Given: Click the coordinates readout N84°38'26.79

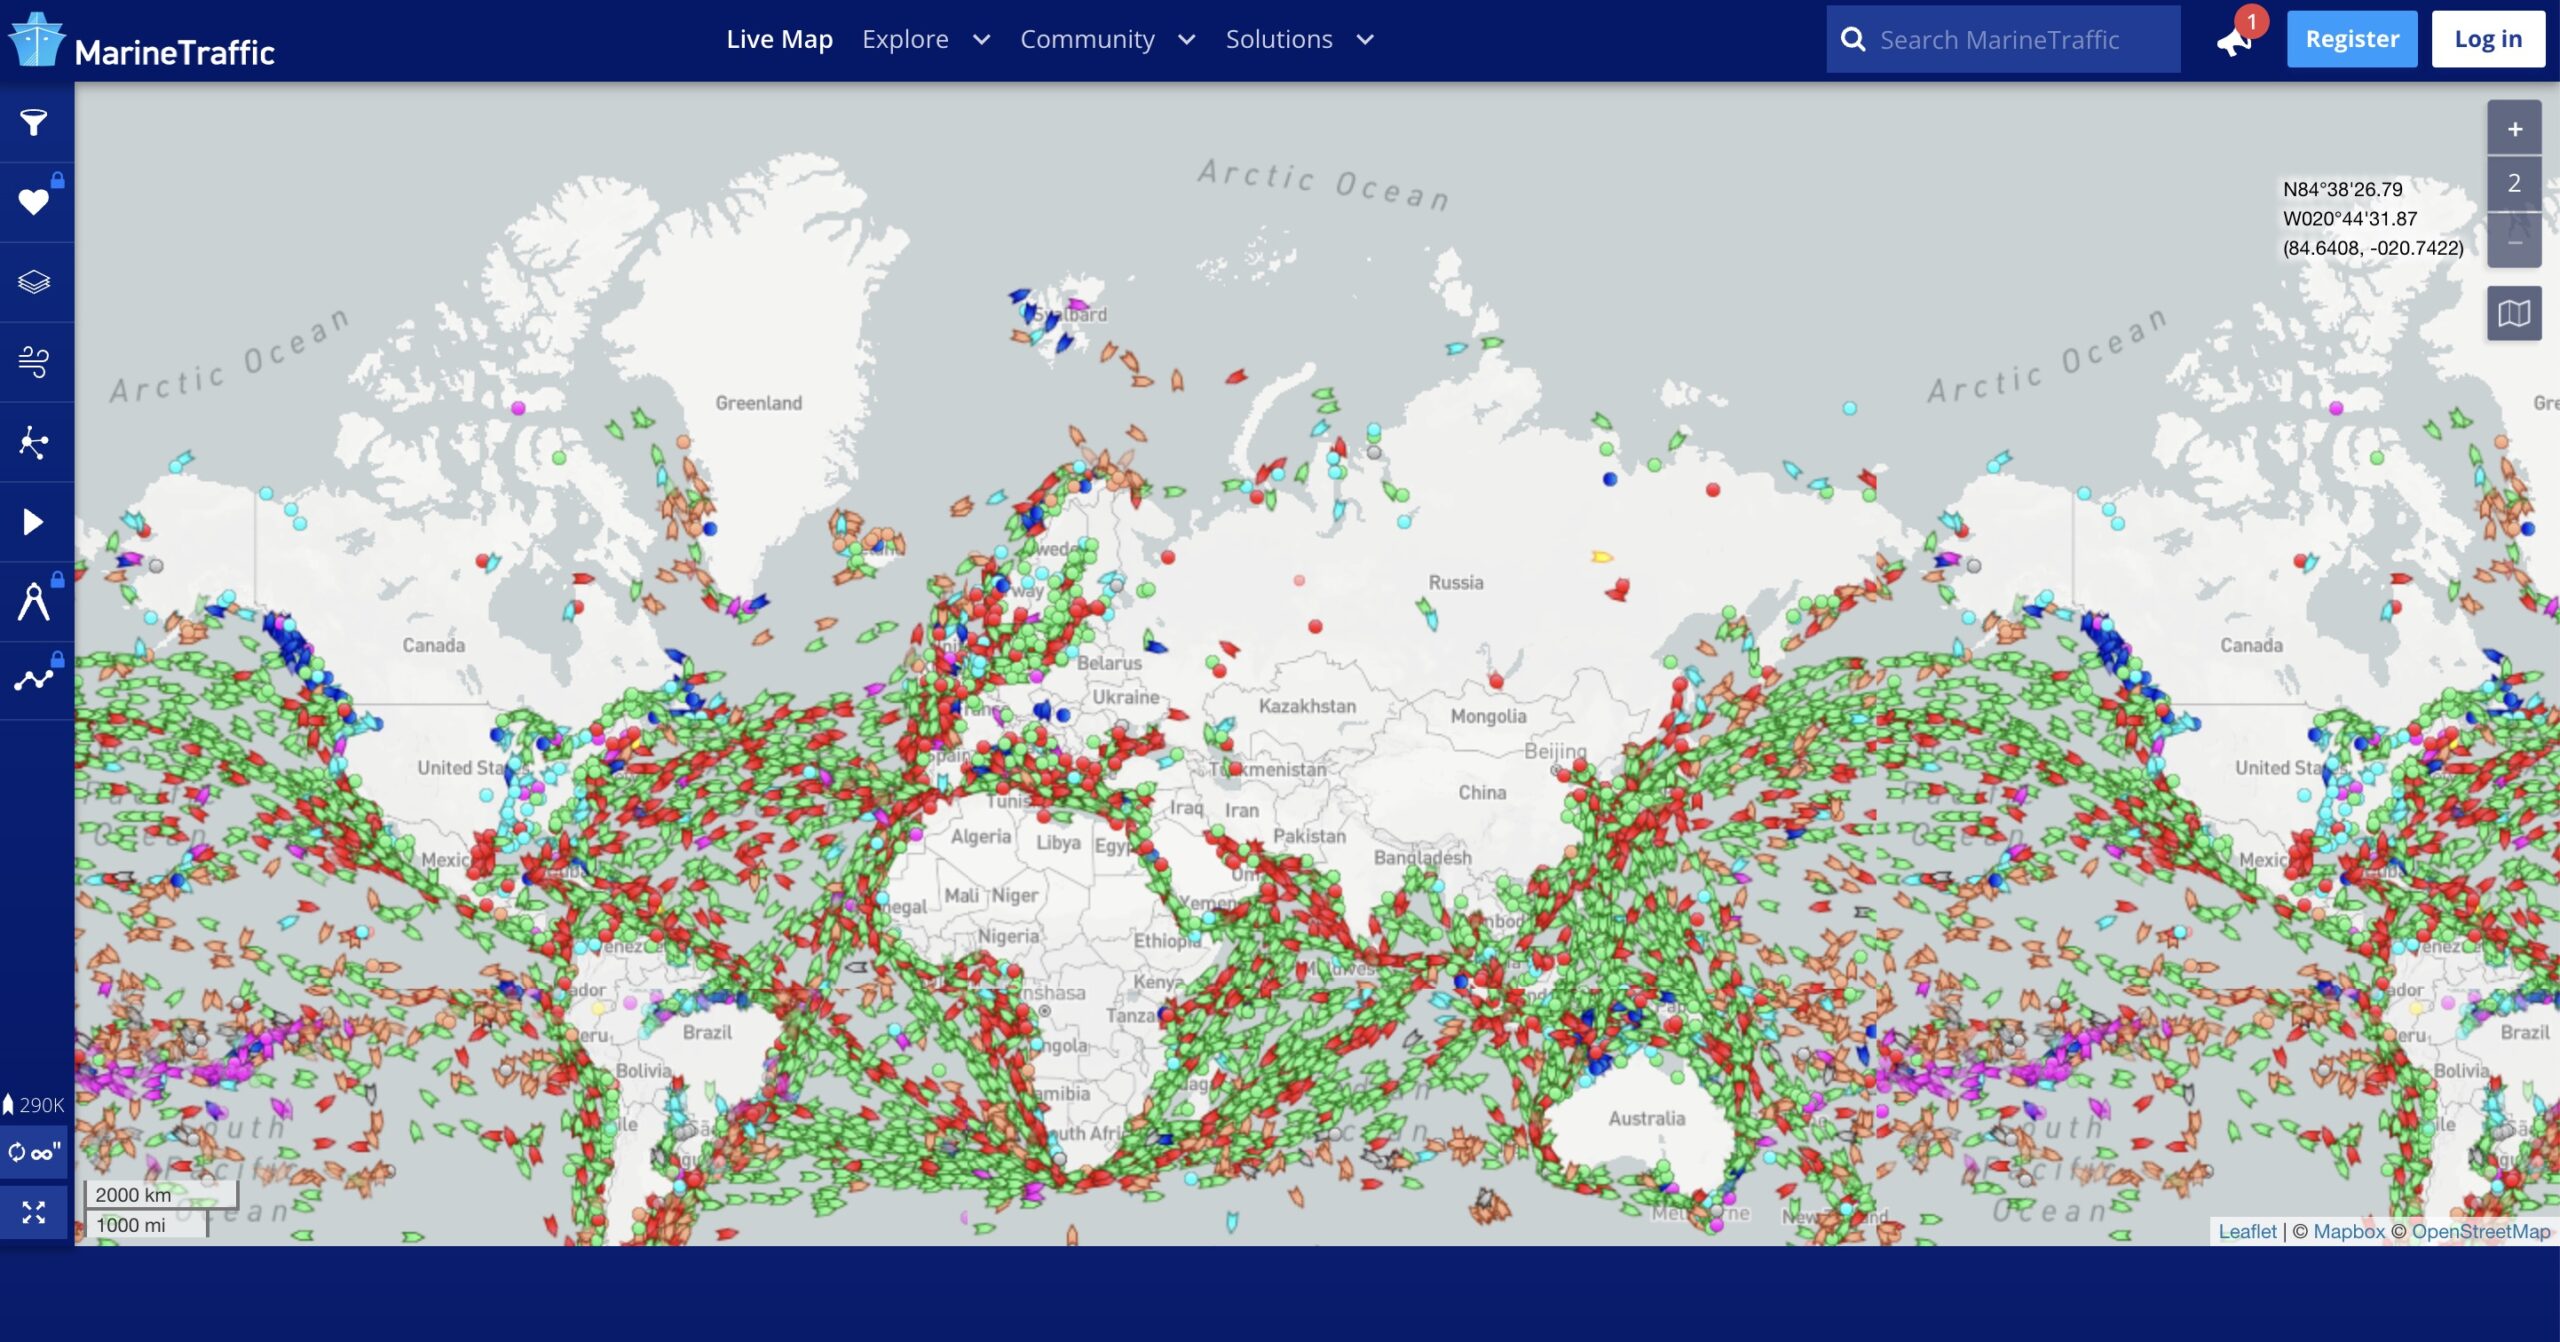Looking at the screenshot, I should pyautogui.click(x=2342, y=189).
